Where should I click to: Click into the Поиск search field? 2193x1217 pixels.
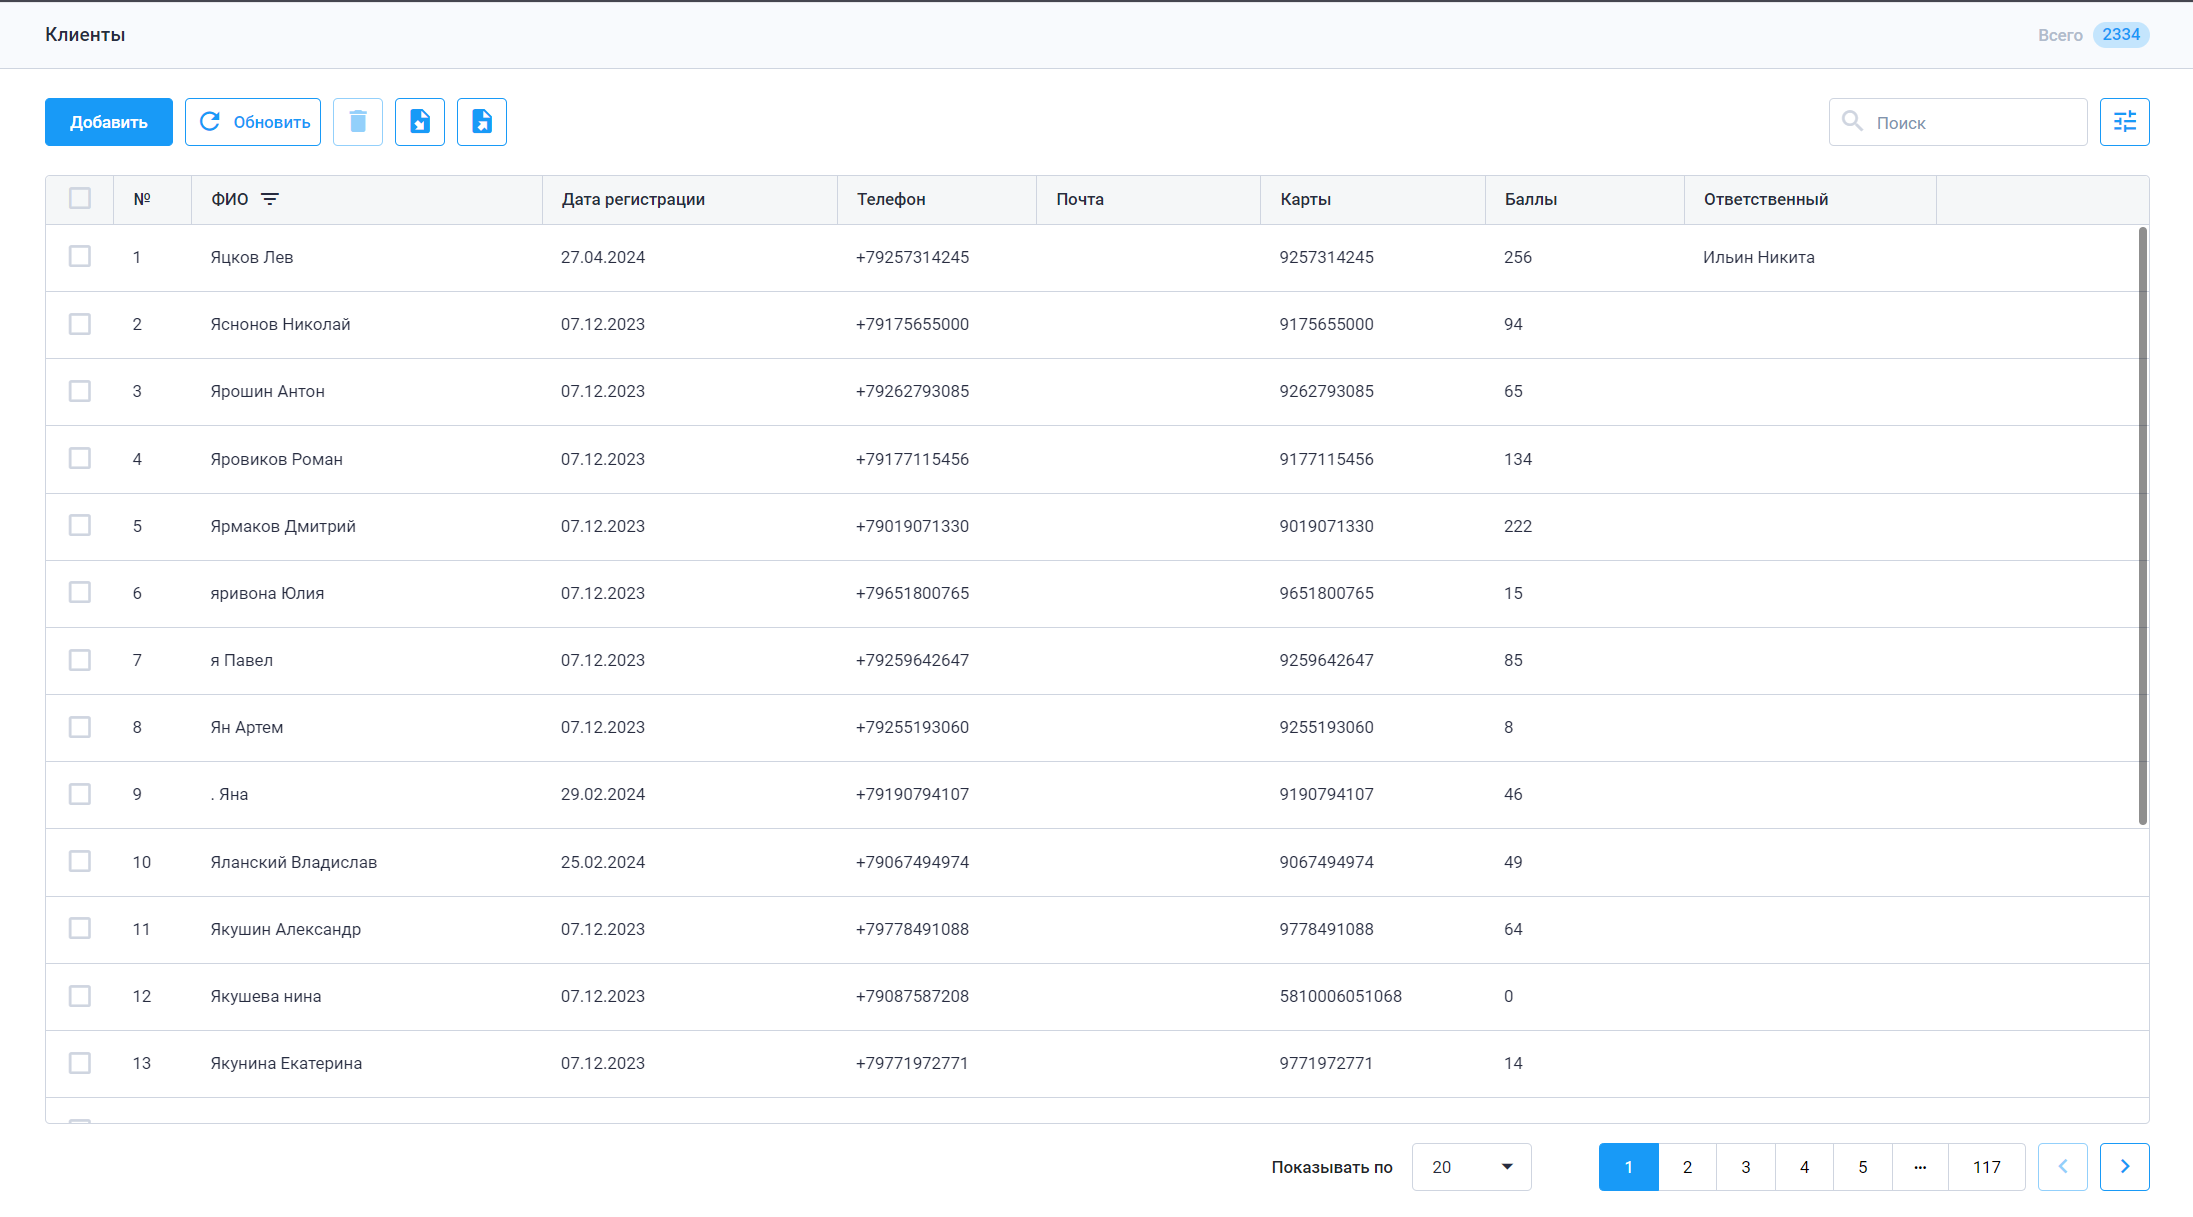(1958, 122)
